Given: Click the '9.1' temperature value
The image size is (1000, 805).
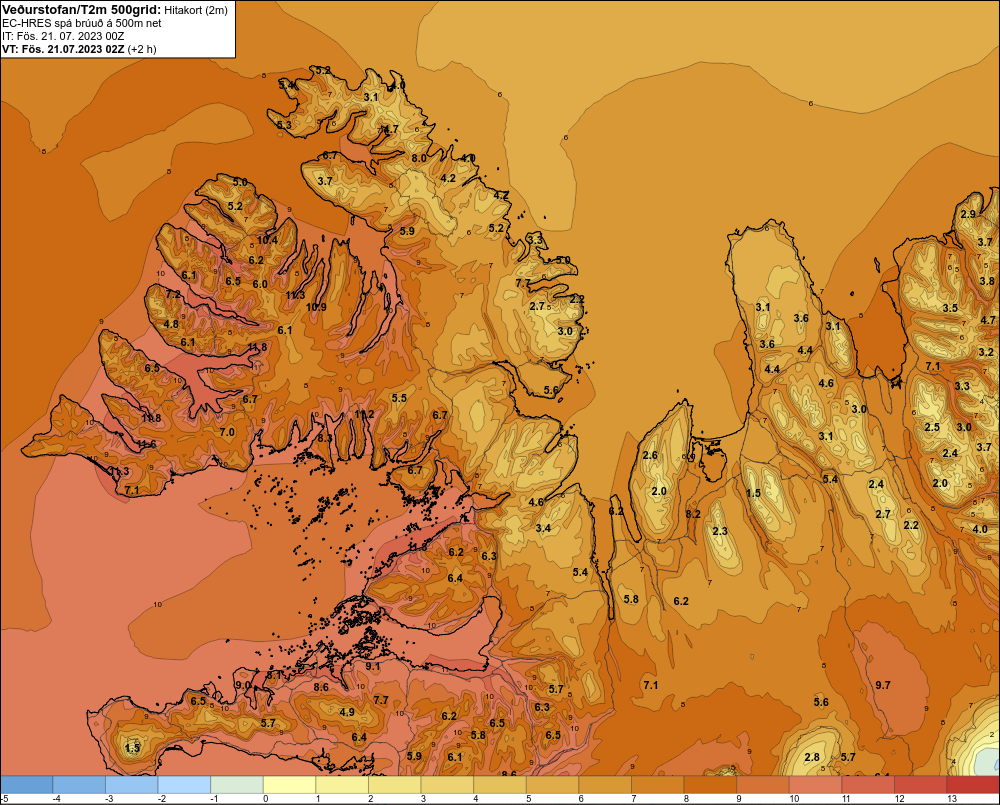Looking at the screenshot, I should 372,667.
